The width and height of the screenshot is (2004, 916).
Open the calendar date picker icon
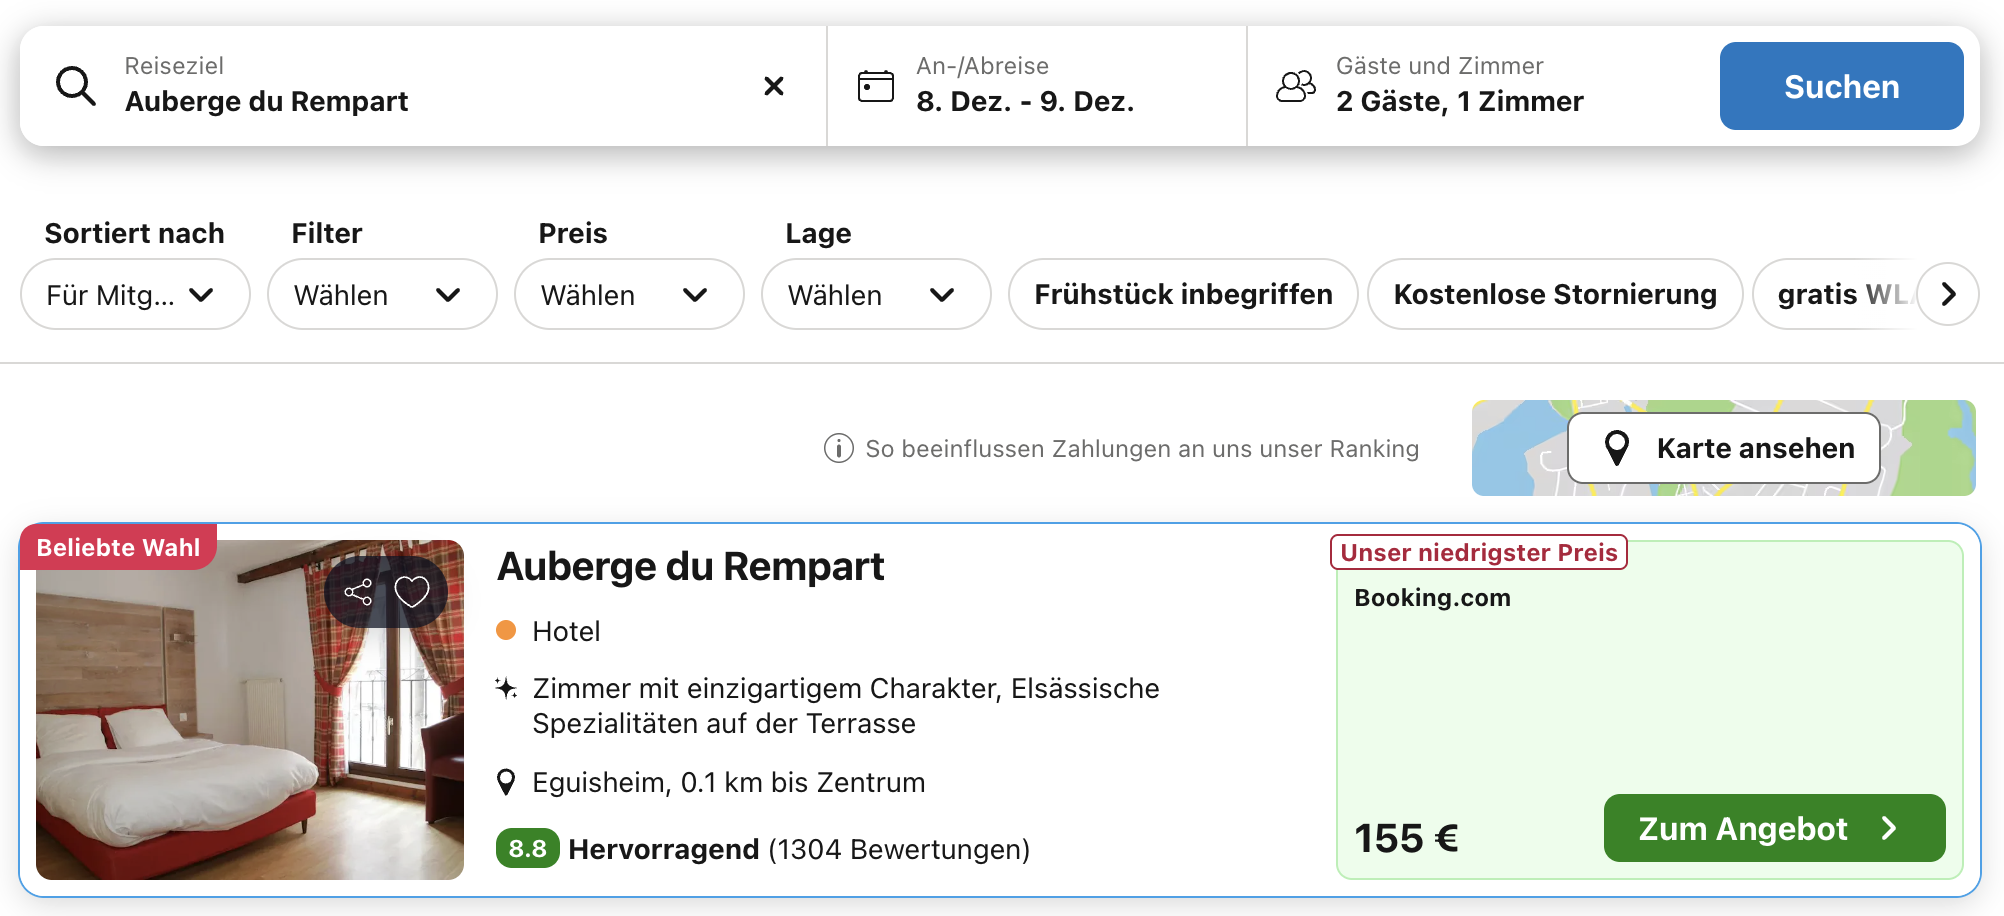point(875,87)
